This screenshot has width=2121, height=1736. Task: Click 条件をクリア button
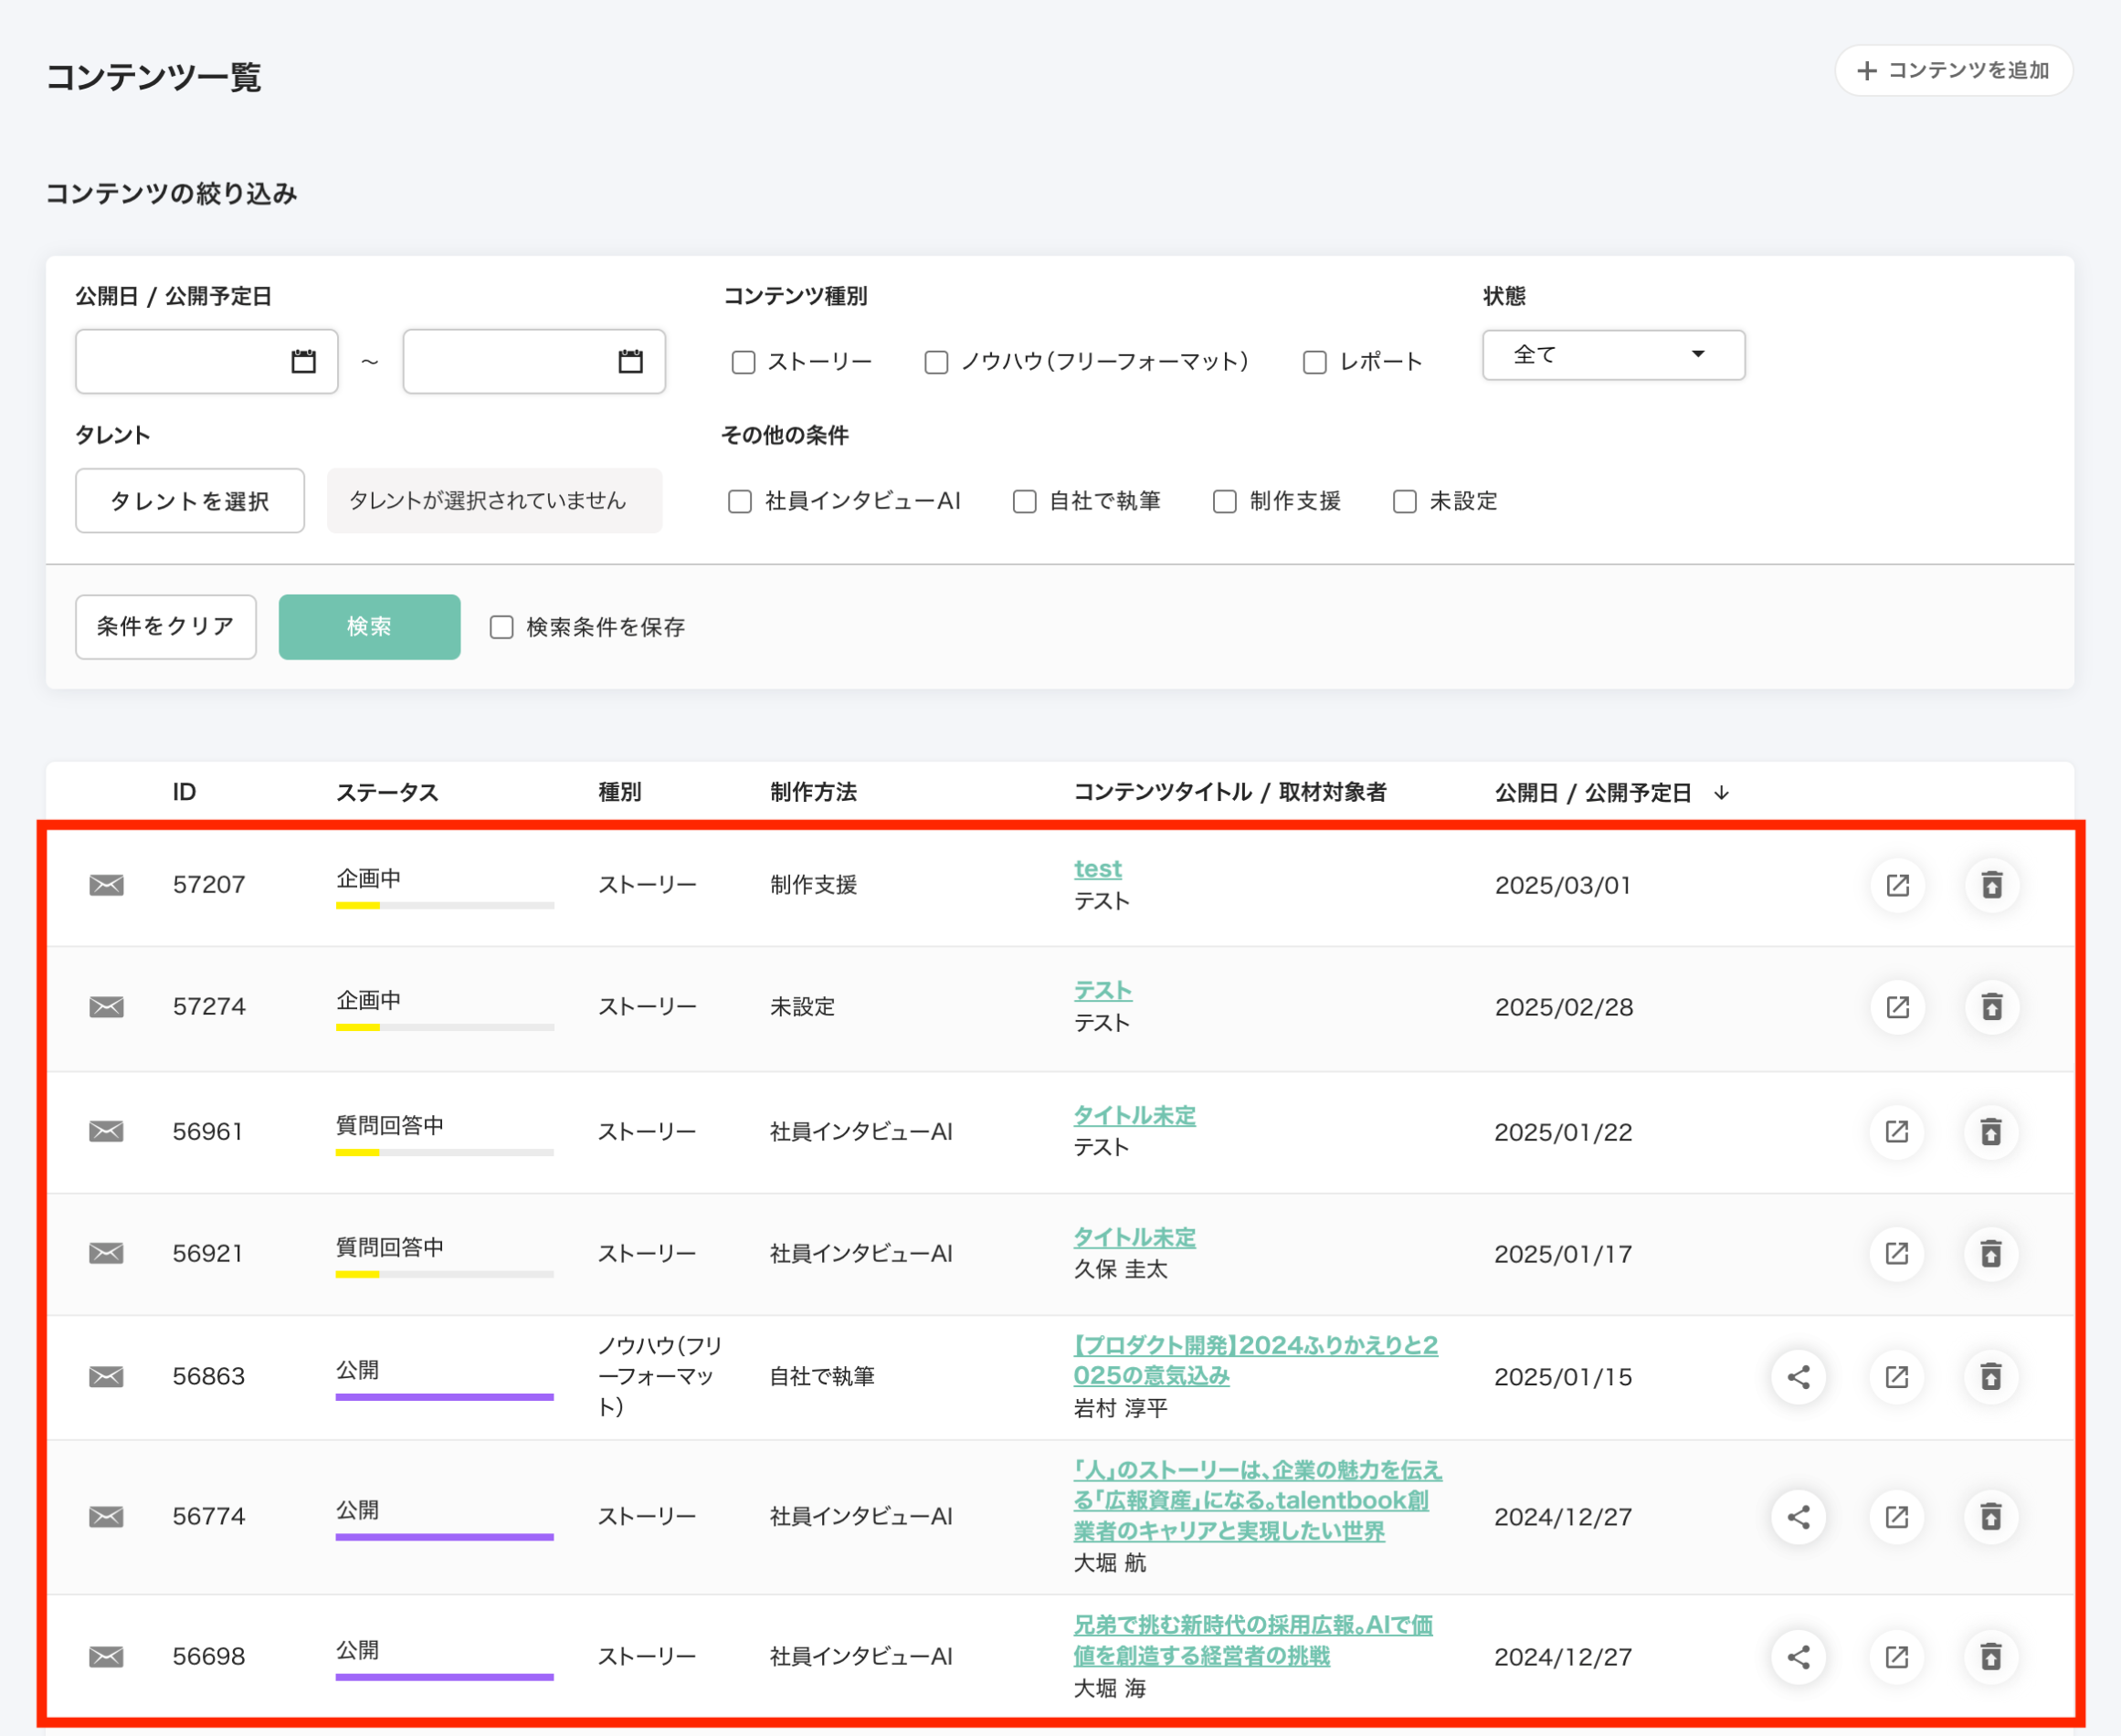(x=166, y=627)
